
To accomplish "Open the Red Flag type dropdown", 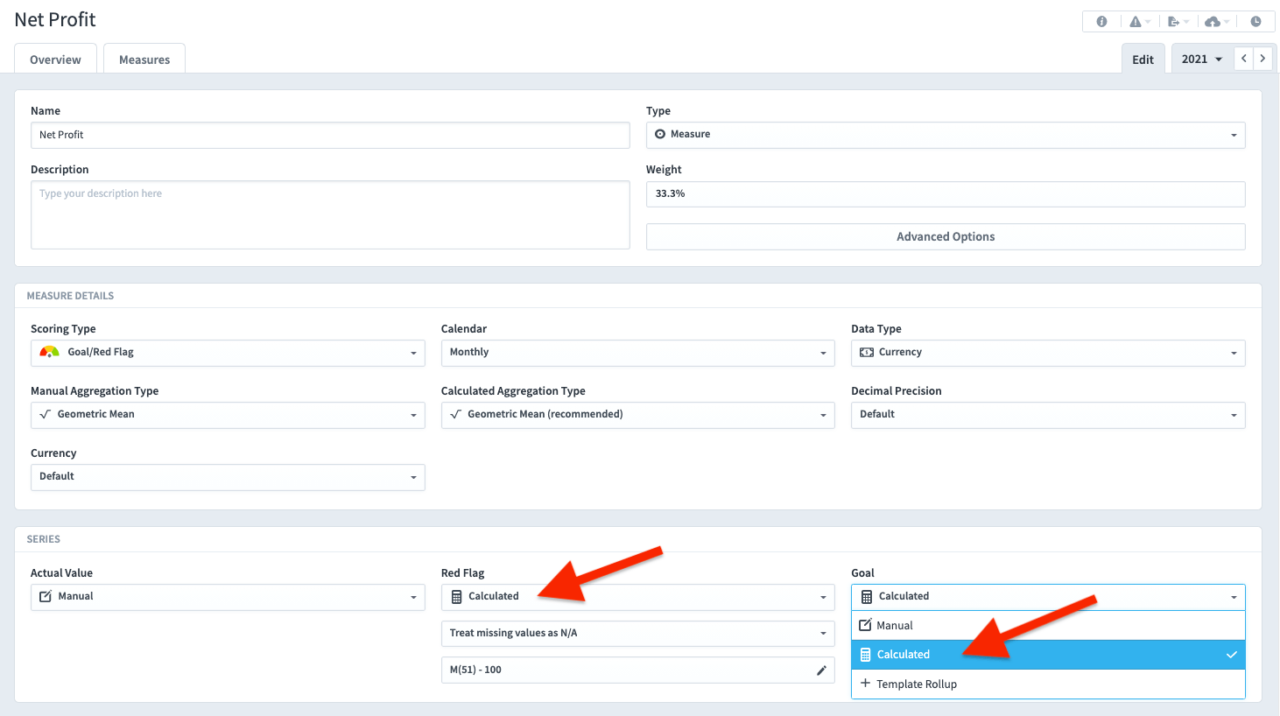I will (x=638, y=596).
